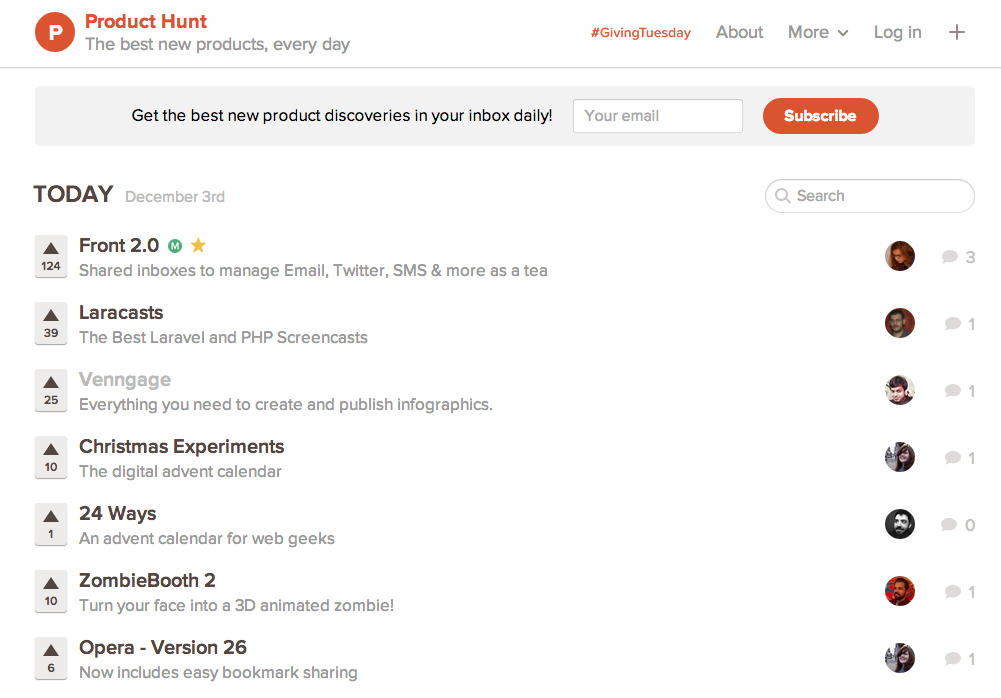Click the Product Hunt logo icon

55,32
